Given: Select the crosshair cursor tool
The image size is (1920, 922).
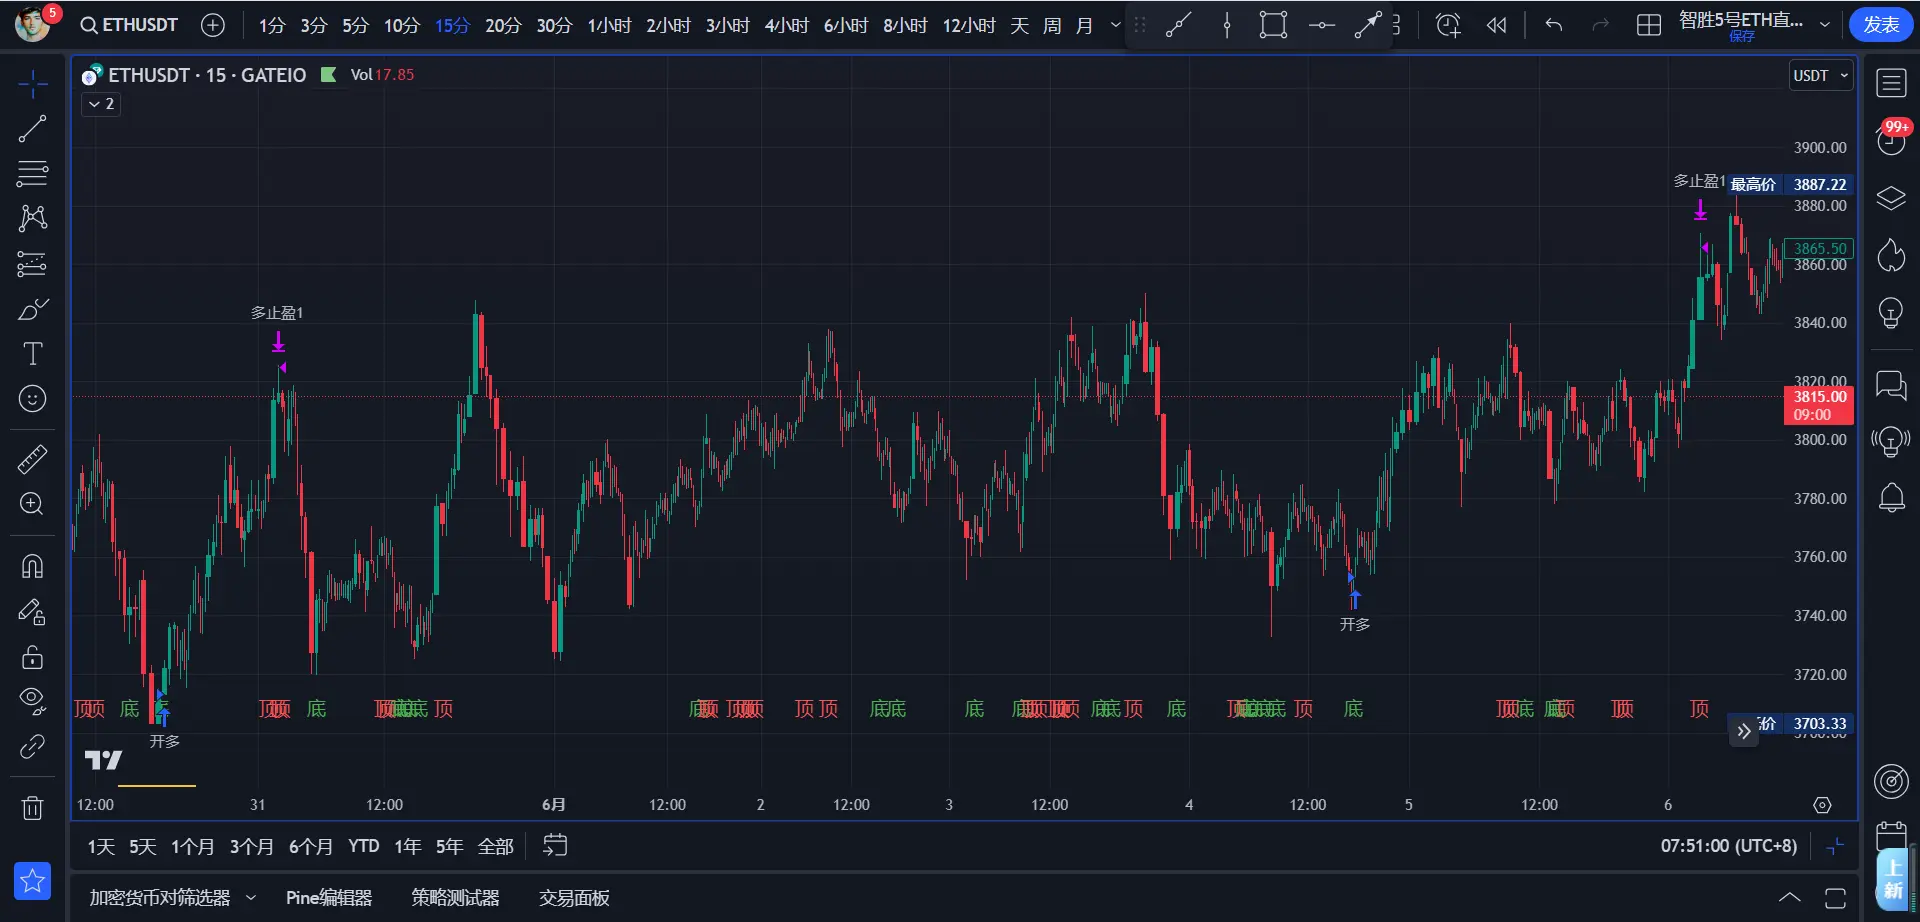Looking at the screenshot, I should pyautogui.click(x=33, y=84).
